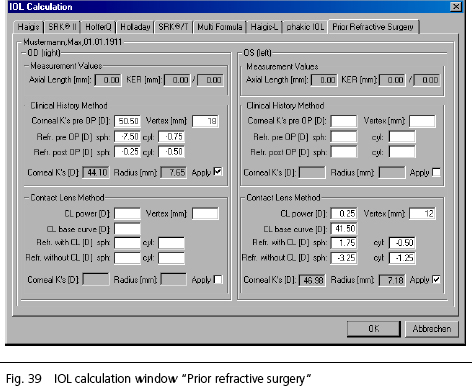This screenshot has height=386, width=472.
Task: Close the IOL Calculation window
Action: pos(455,7)
